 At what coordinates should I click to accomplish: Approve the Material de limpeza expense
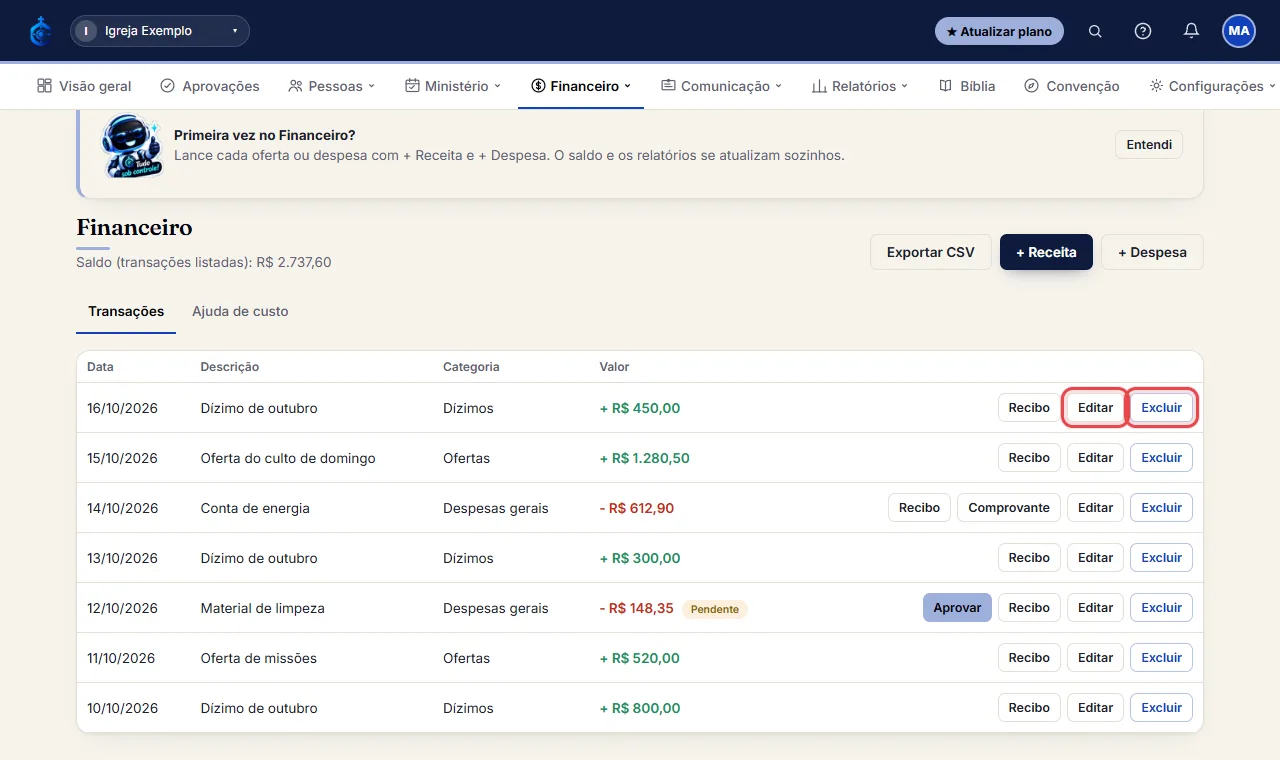[957, 608]
